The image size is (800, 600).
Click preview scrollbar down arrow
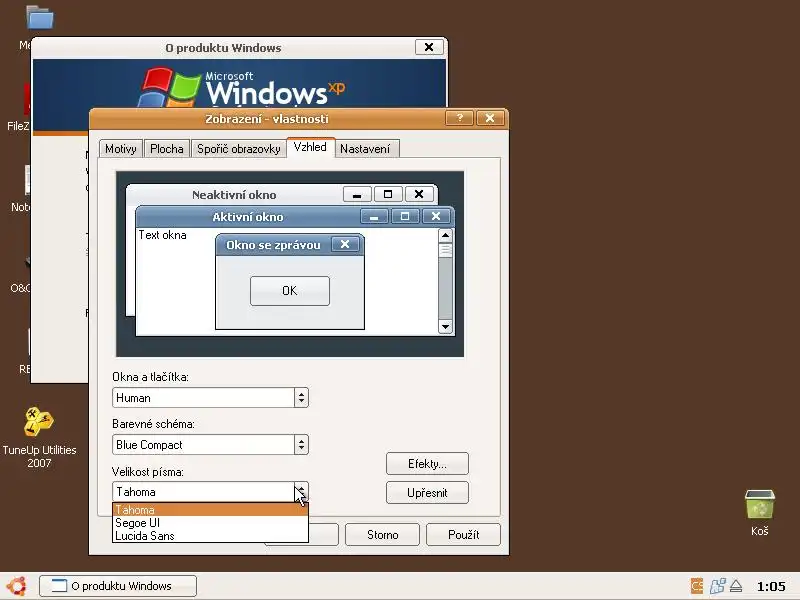pos(445,327)
